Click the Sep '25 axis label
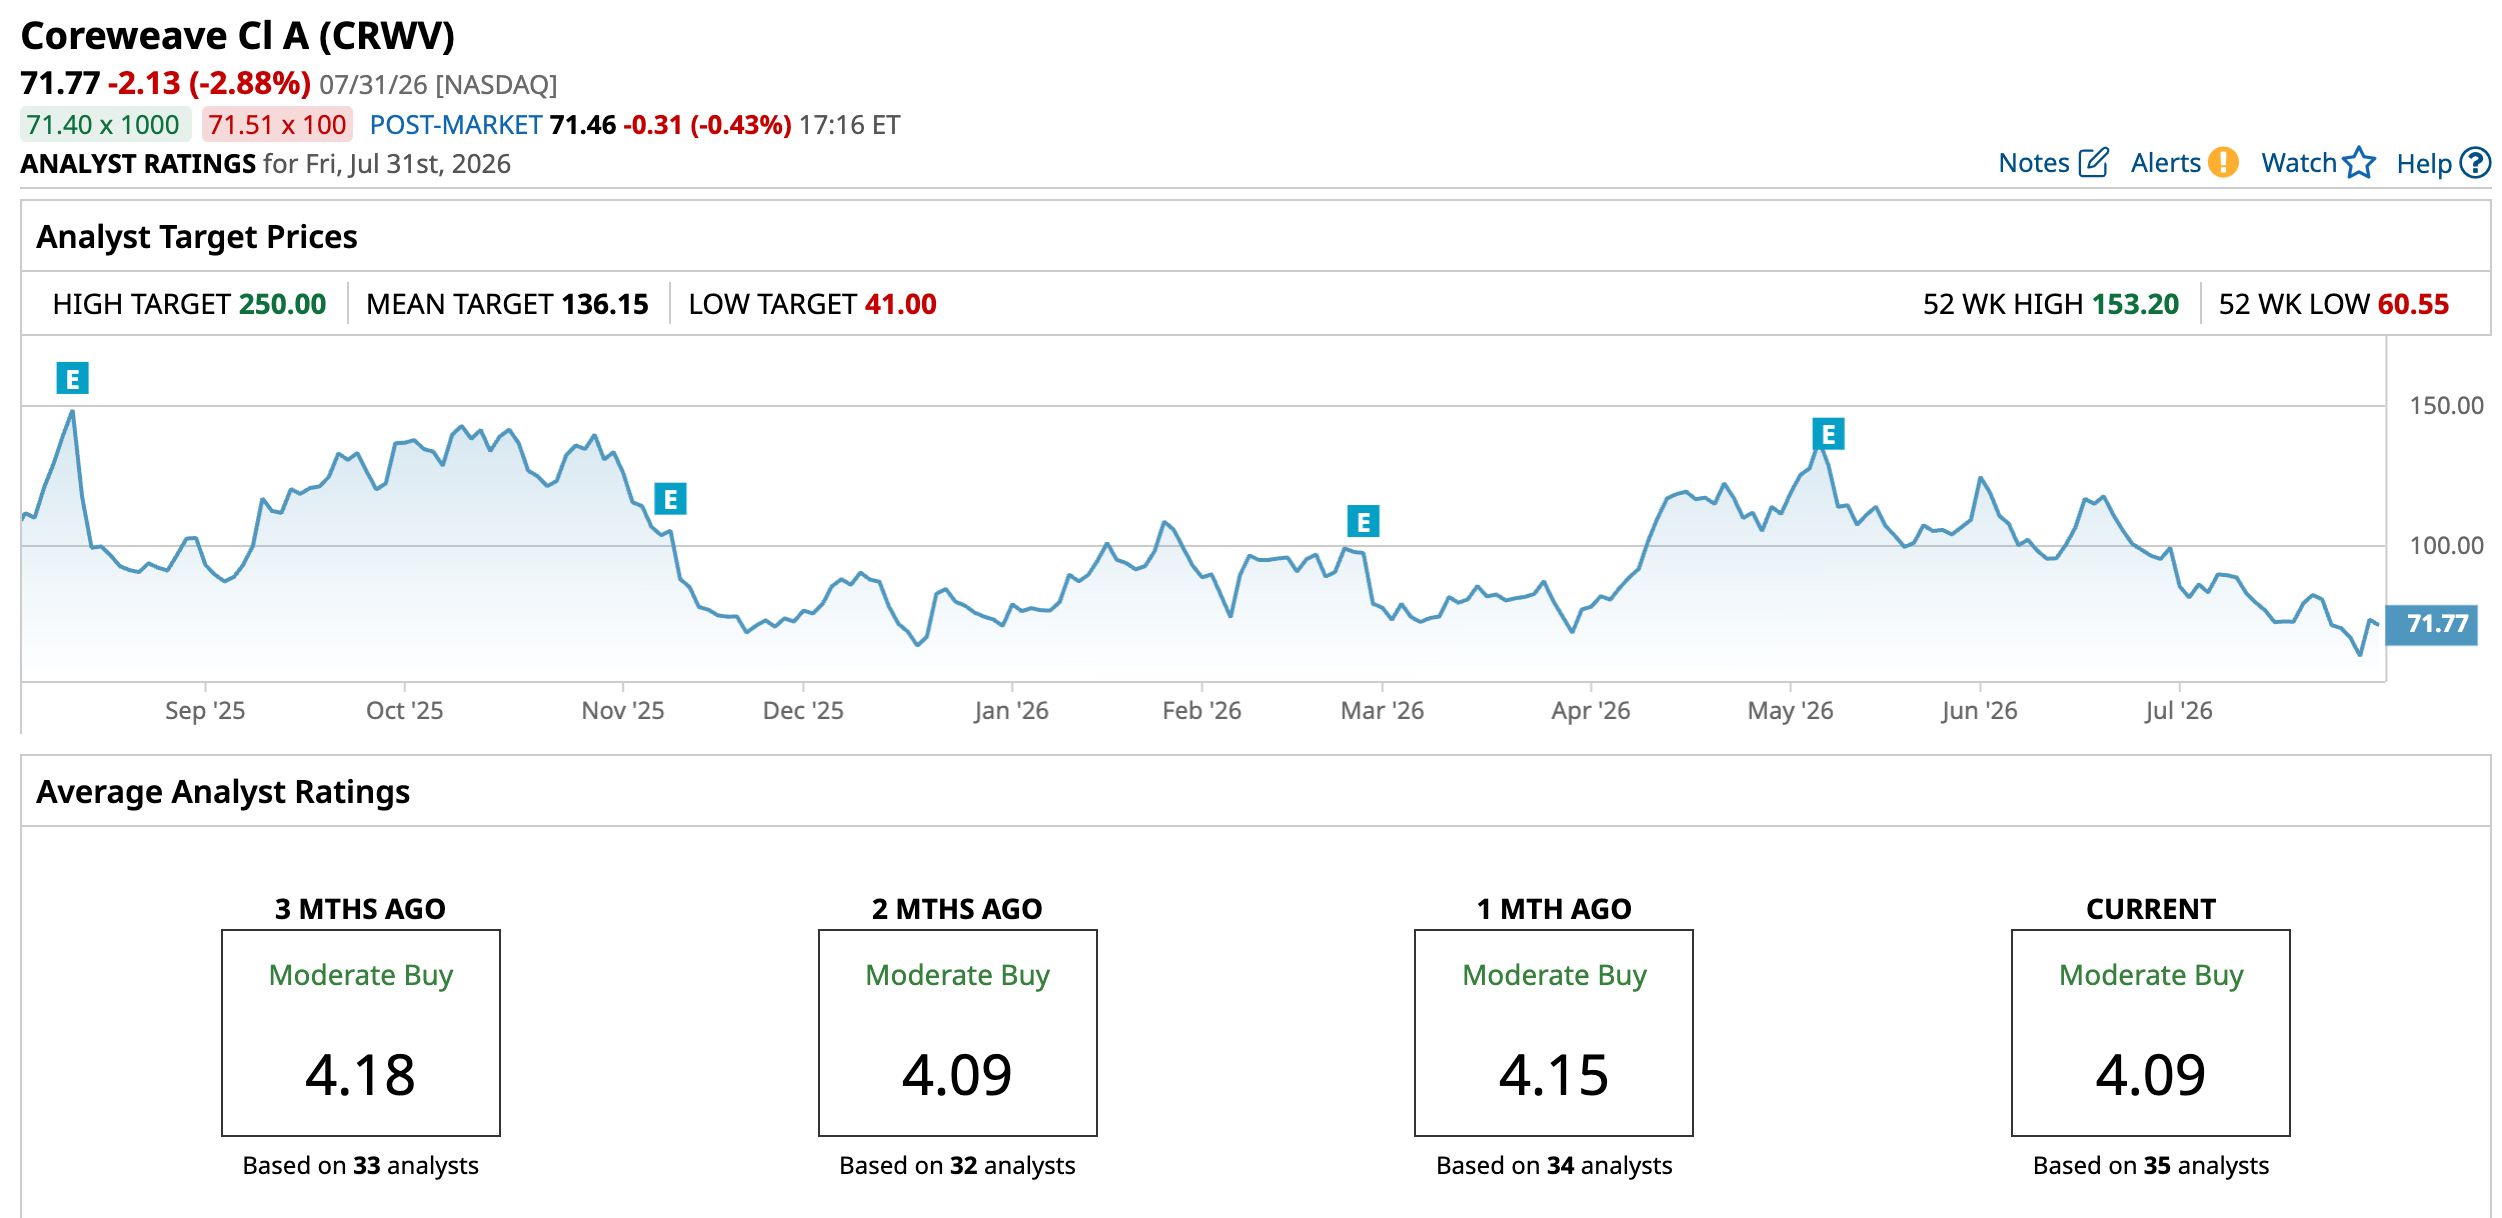This screenshot has height=1218, width=2502. tap(205, 711)
